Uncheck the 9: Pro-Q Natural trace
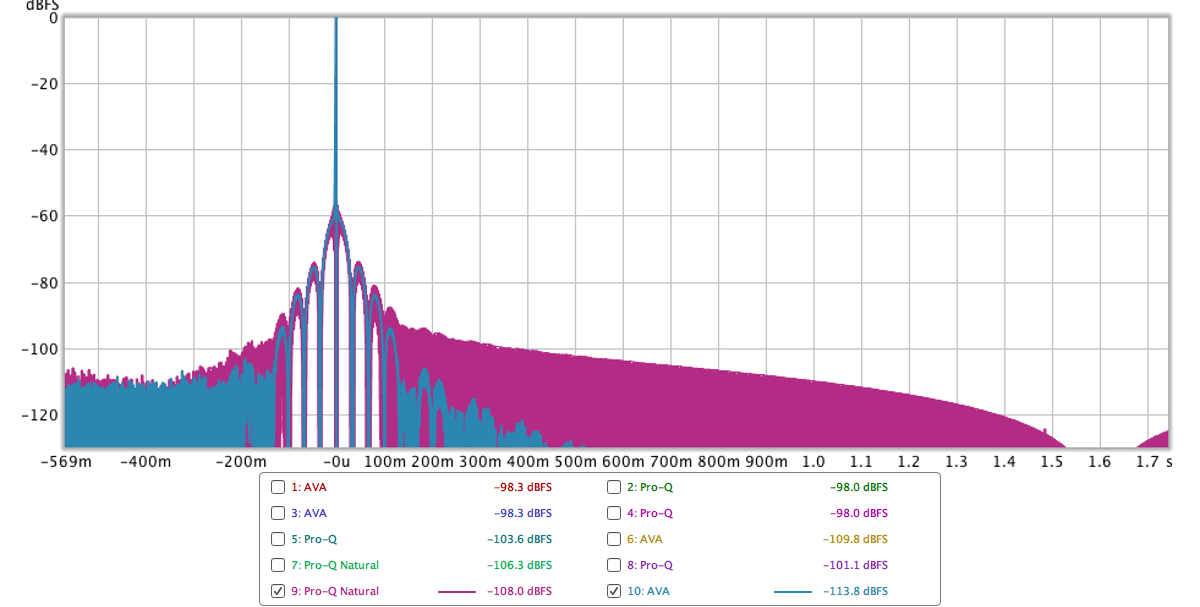 278,591
